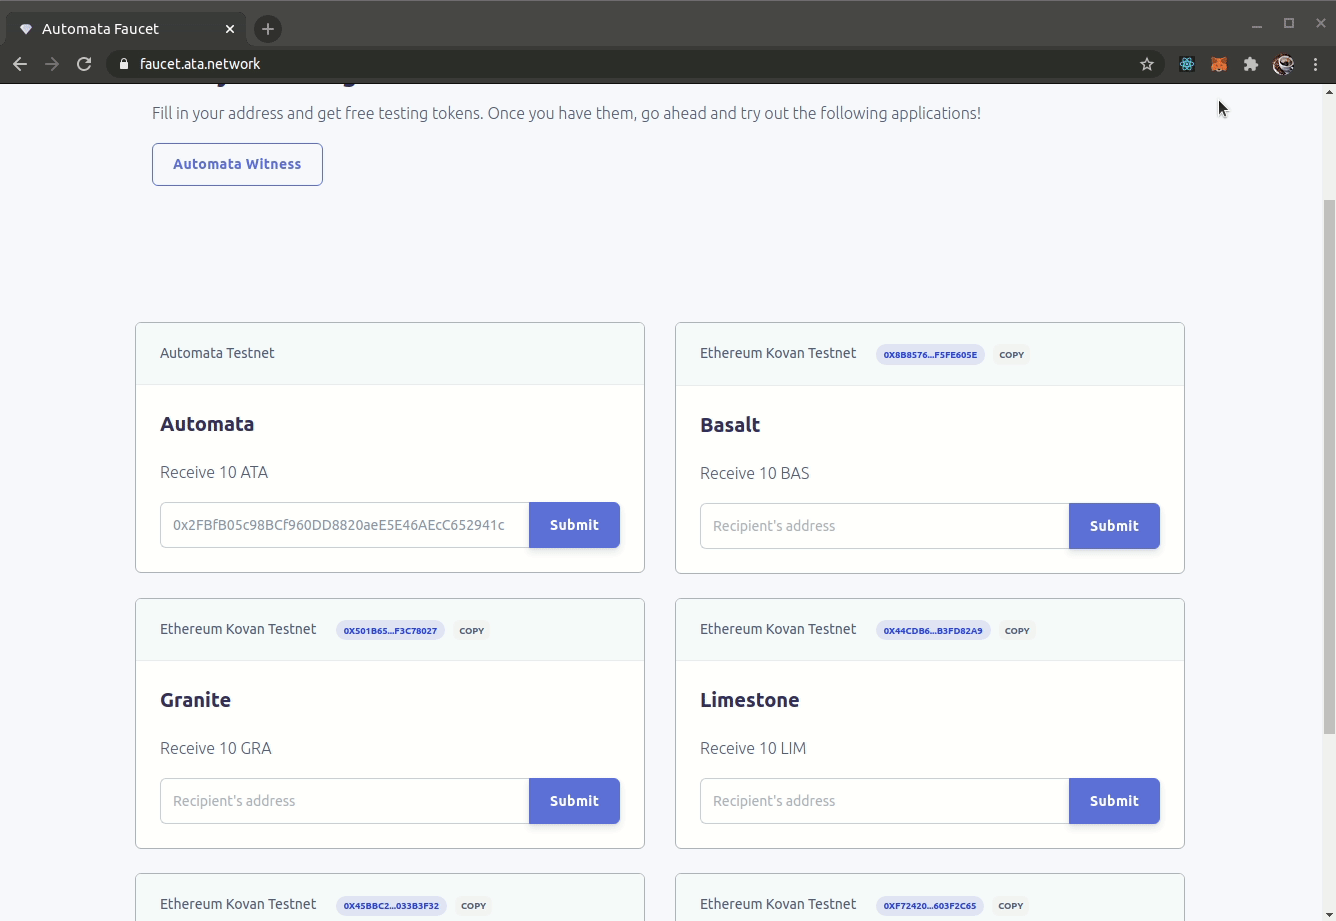This screenshot has width=1336, height=921.
Task: Click the Automata Witness button
Action: [x=237, y=164]
